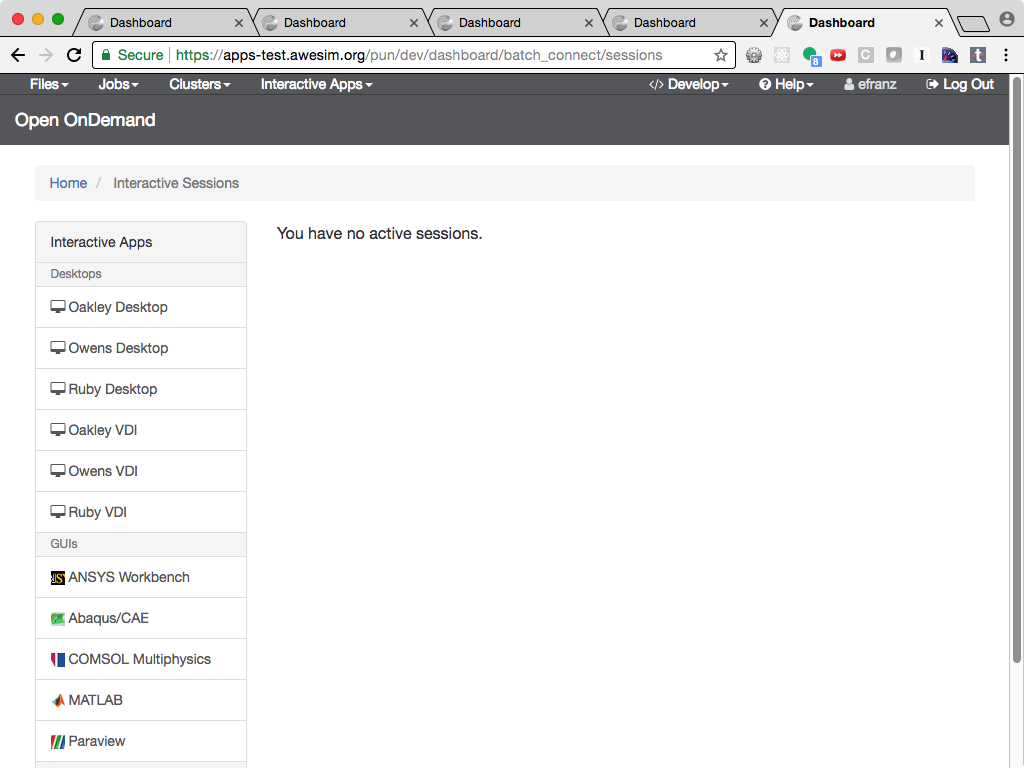Screen dimensions: 1024x768
Task: Click the monitor icon beside Oakley Desktop
Action: [56, 306]
